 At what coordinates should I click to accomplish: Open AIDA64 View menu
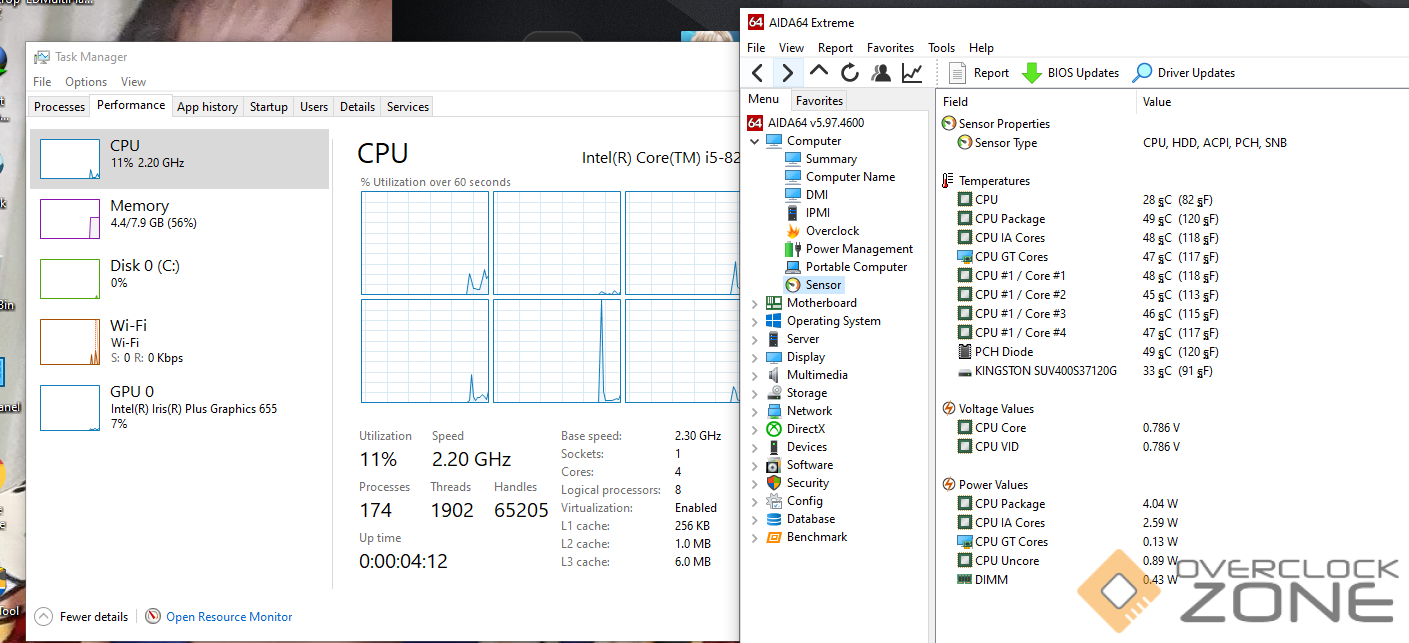tap(791, 47)
